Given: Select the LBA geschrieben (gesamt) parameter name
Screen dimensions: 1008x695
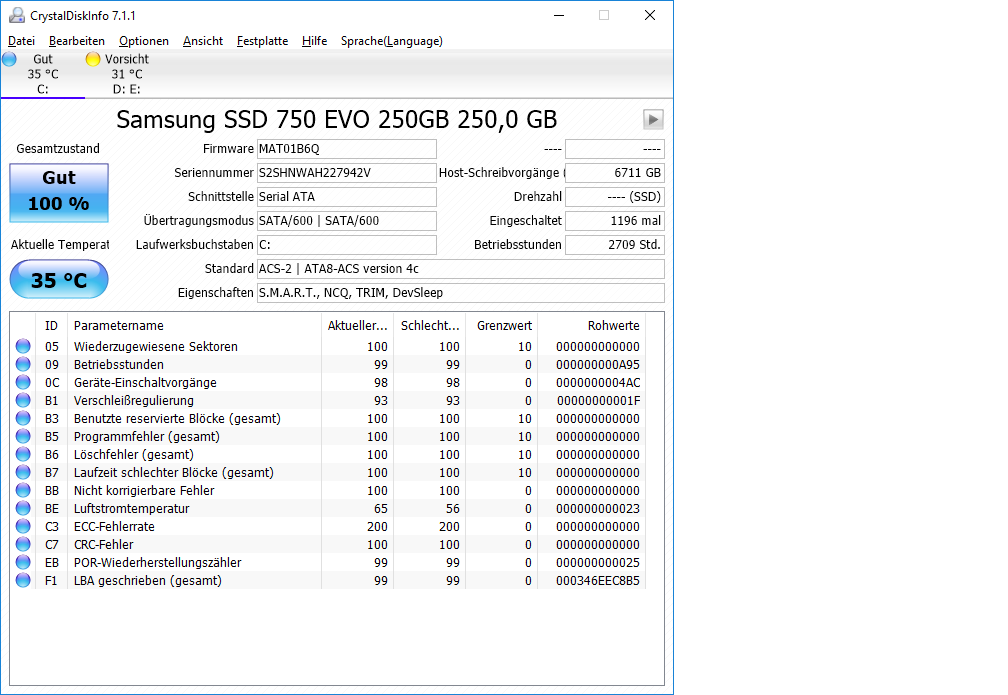Looking at the screenshot, I should (x=148, y=581).
